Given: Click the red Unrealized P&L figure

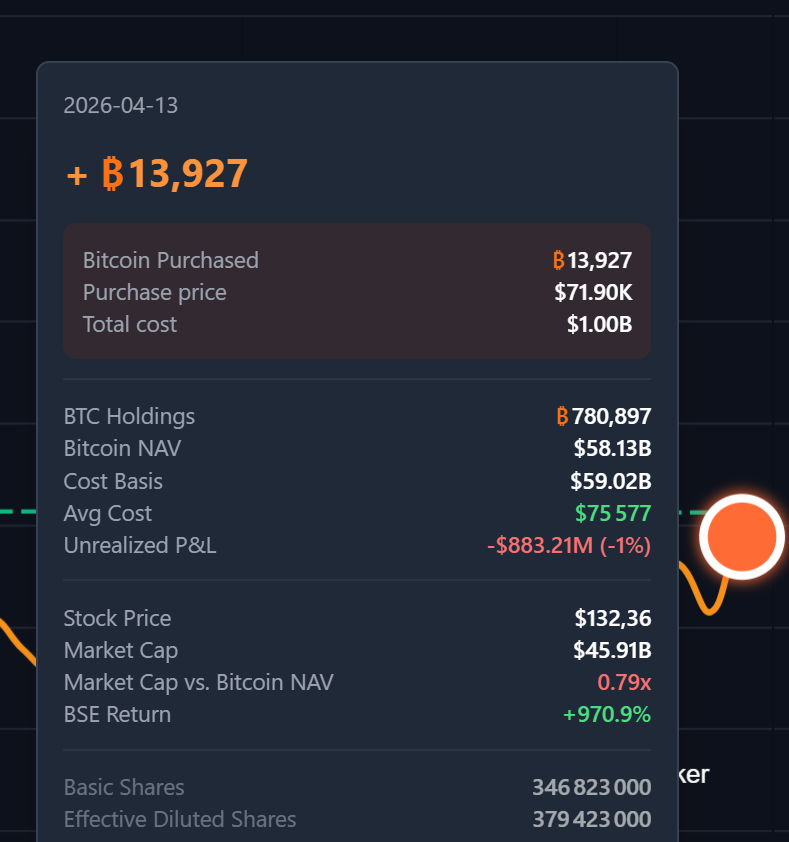Looking at the screenshot, I should pyautogui.click(x=568, y=546).
